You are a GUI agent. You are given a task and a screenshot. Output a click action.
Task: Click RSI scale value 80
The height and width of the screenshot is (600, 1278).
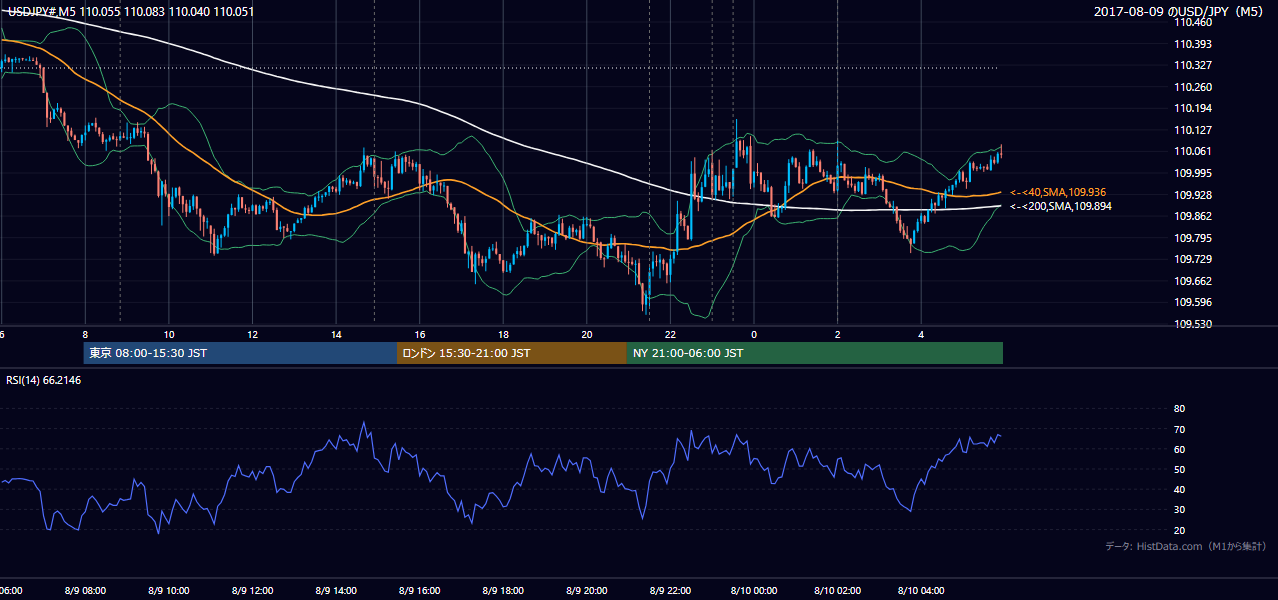point(1179,409)
